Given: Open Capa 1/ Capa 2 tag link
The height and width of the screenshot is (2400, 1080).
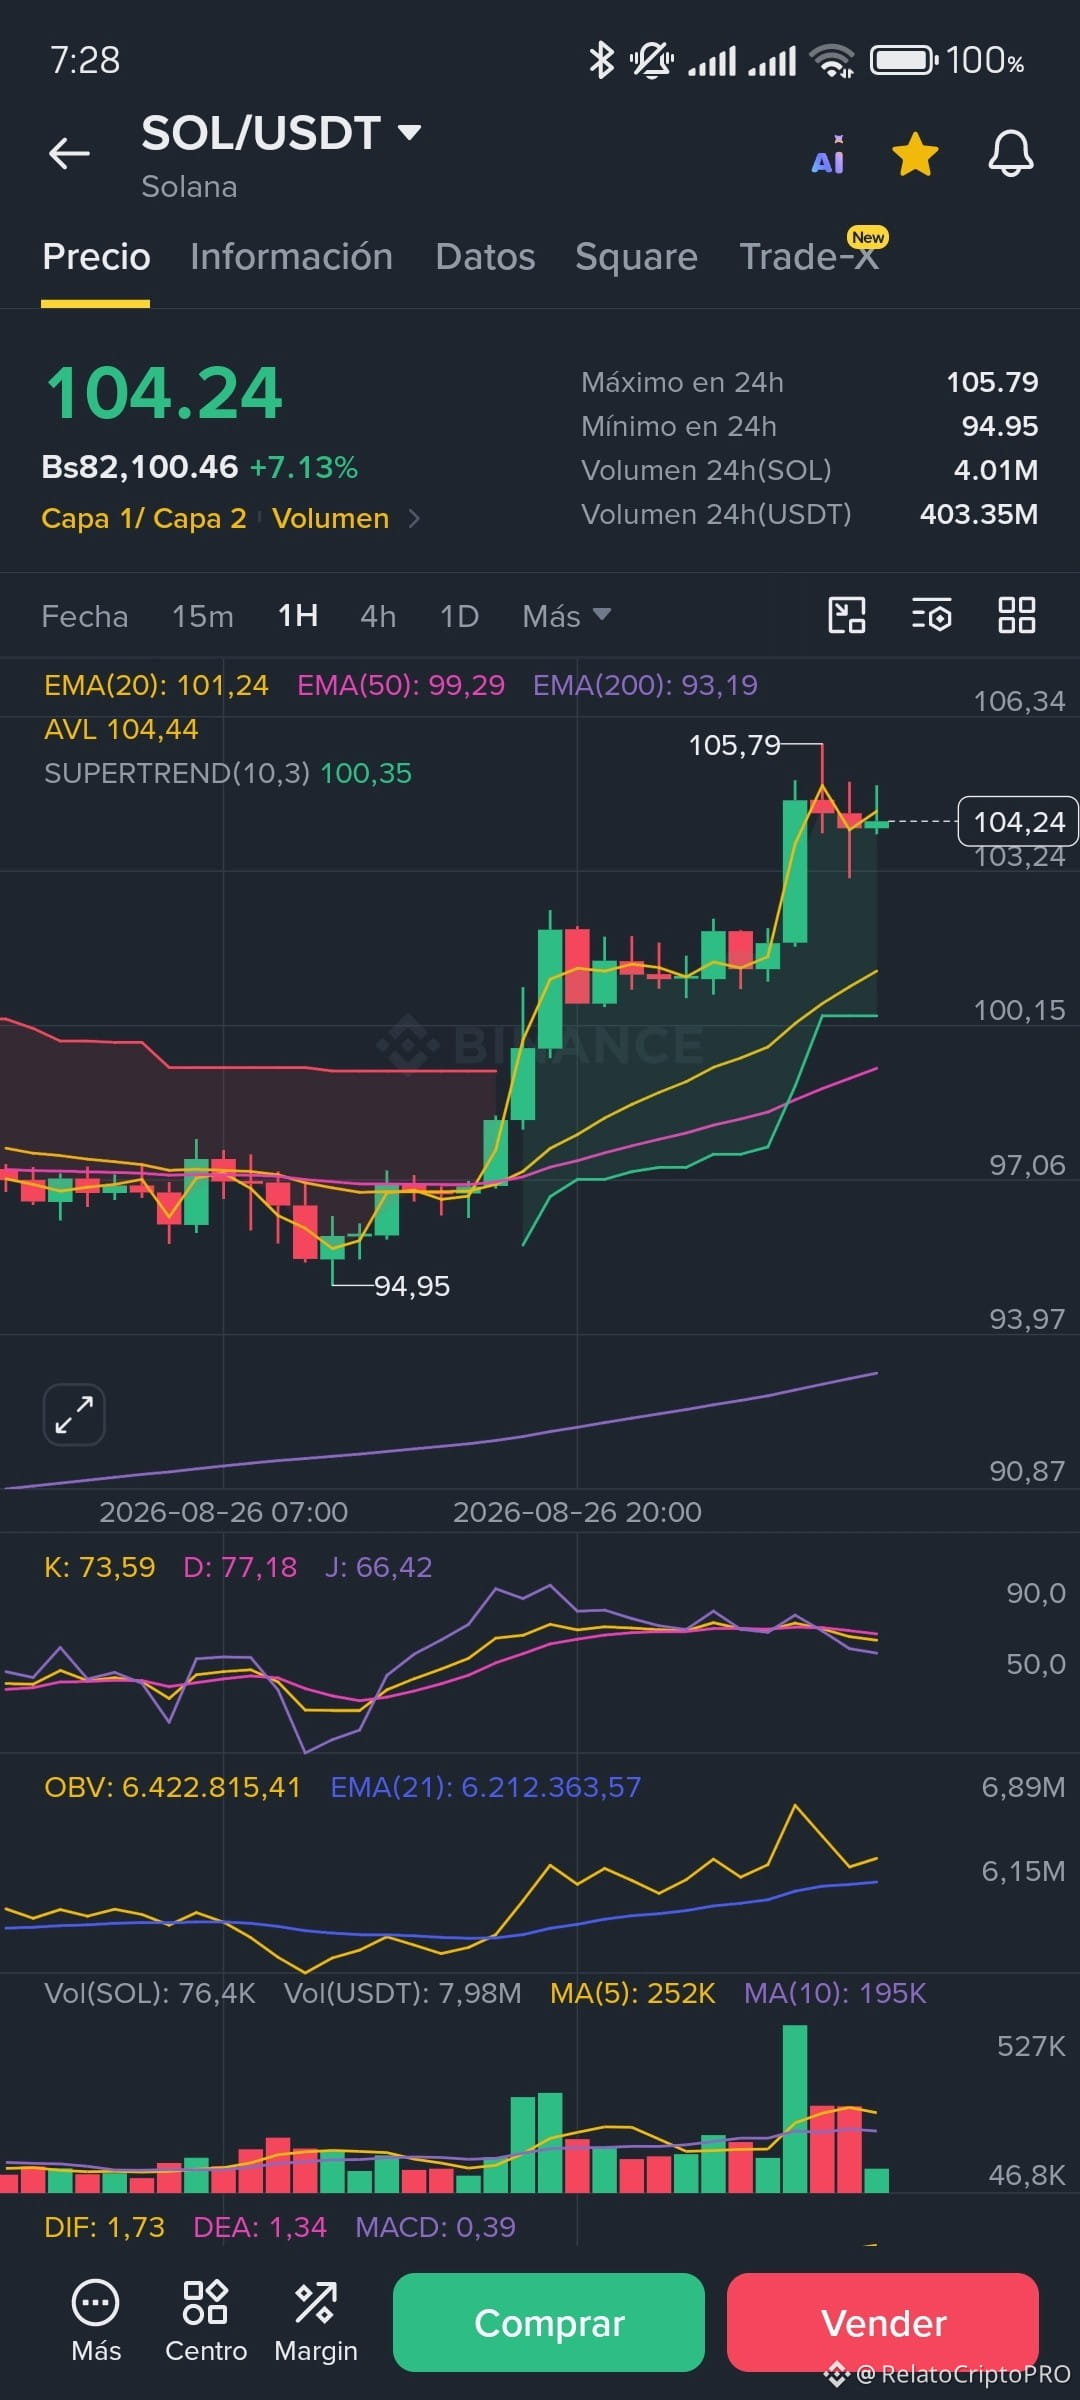Looking at the screenshot, I should tap(144, 518).
